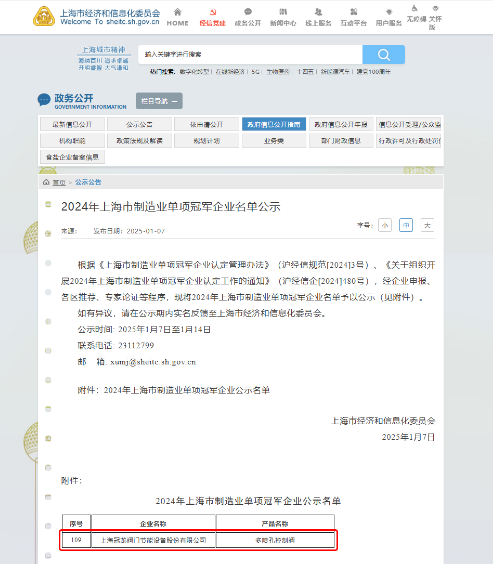493x564 pixels.
Task: Open the 政策法规及解读 tab
Action: click(139, 141)
